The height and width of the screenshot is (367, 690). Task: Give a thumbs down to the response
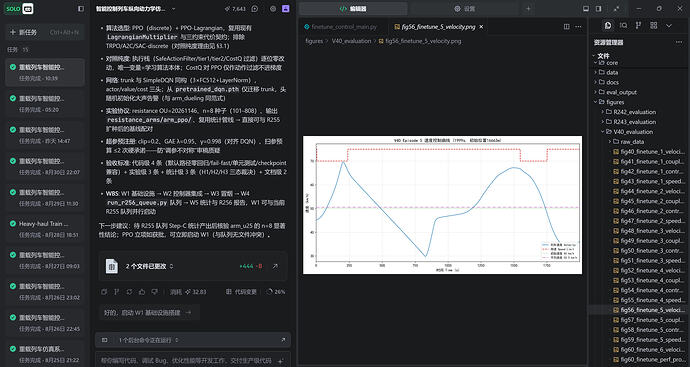[x=154, y=292]
